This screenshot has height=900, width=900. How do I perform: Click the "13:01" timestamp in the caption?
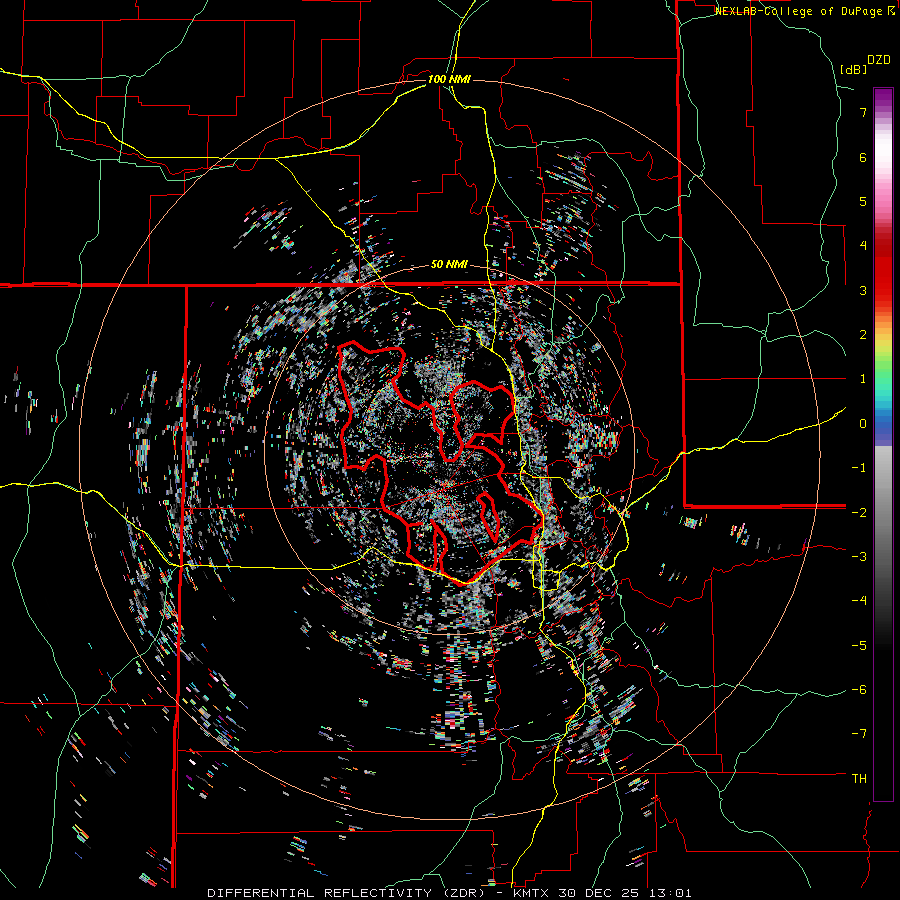[669, 893]
